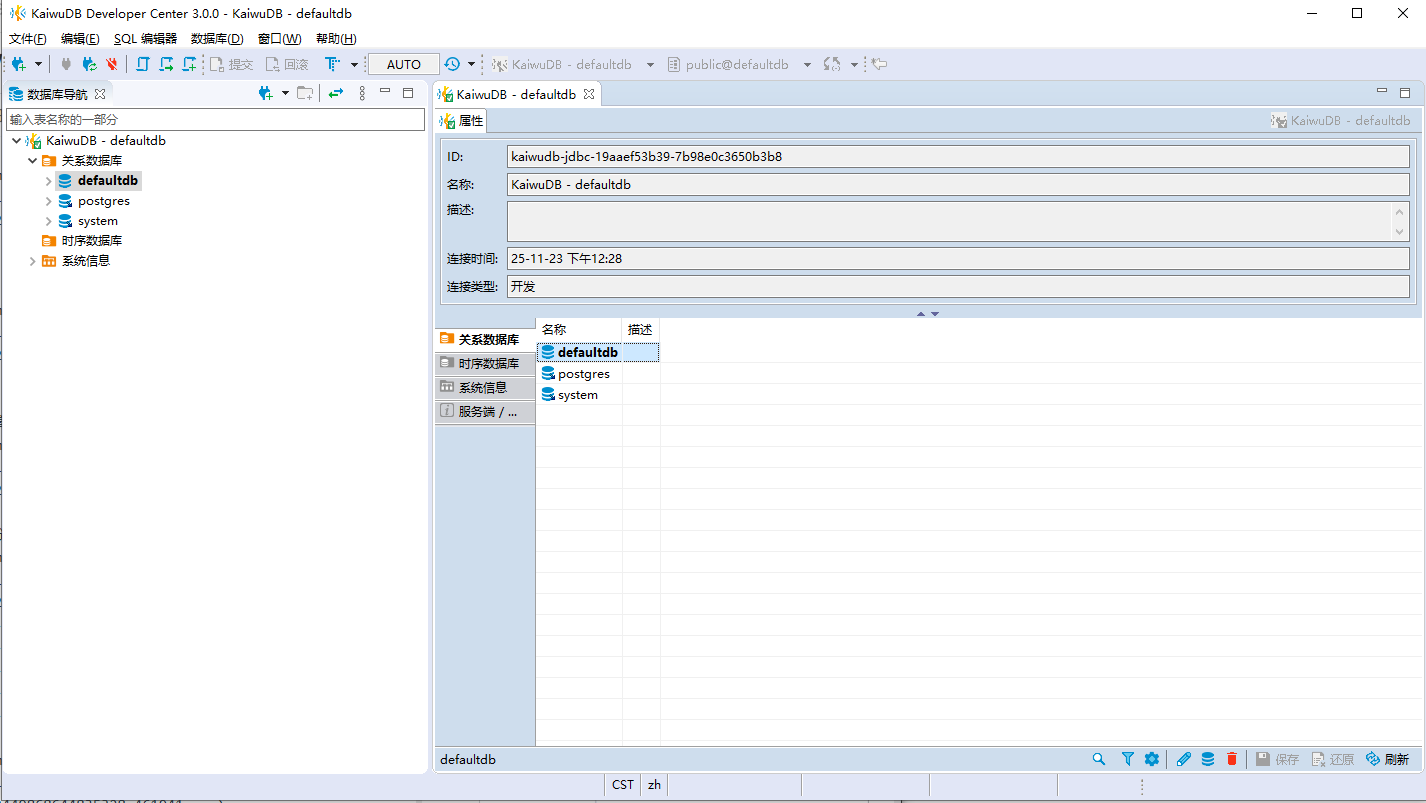Collapse the KaiwuDB - defaultdb connection node

click(16, 141)
